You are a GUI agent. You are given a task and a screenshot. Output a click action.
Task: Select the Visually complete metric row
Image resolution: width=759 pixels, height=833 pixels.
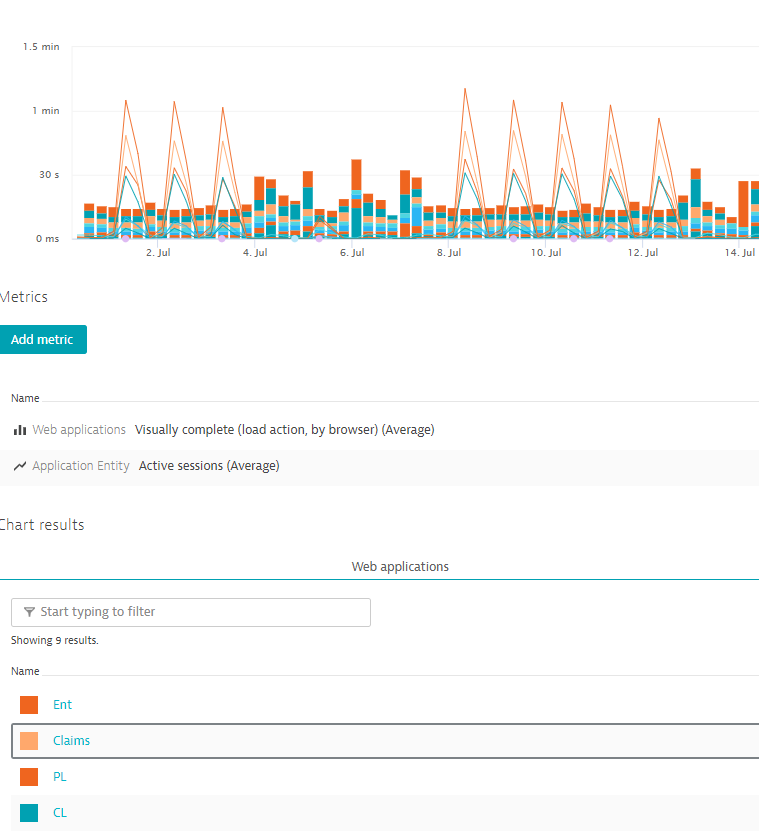point(284,430)
